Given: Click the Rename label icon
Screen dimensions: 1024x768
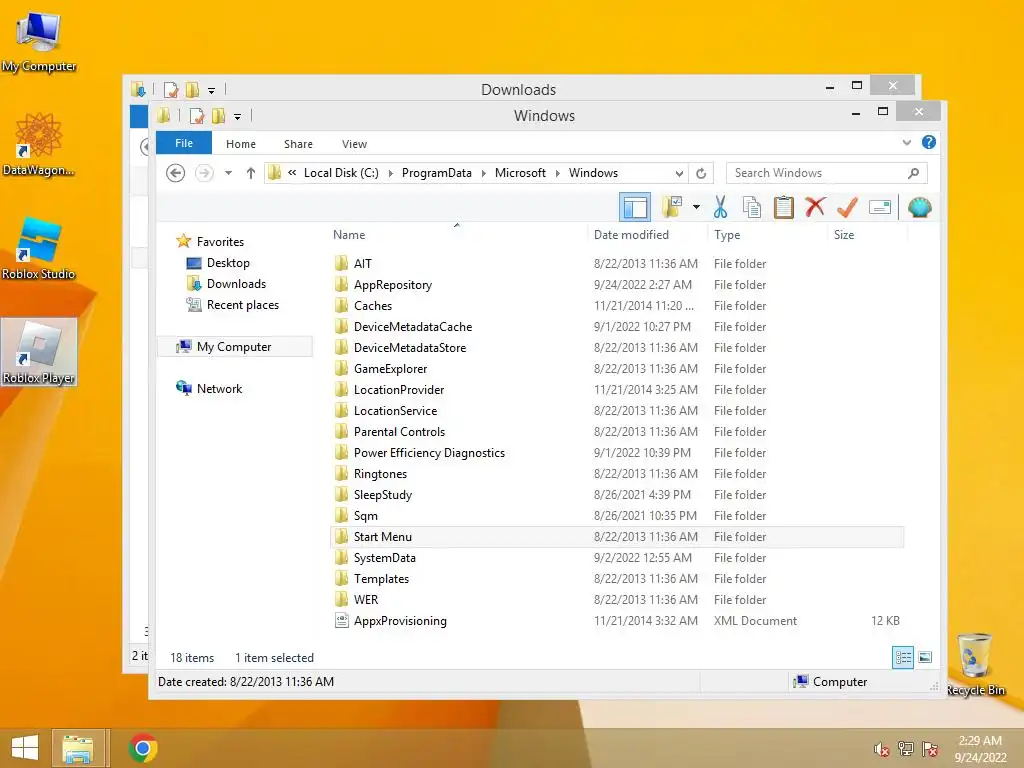Looking at the screenshot, I should tap(880, 208).
